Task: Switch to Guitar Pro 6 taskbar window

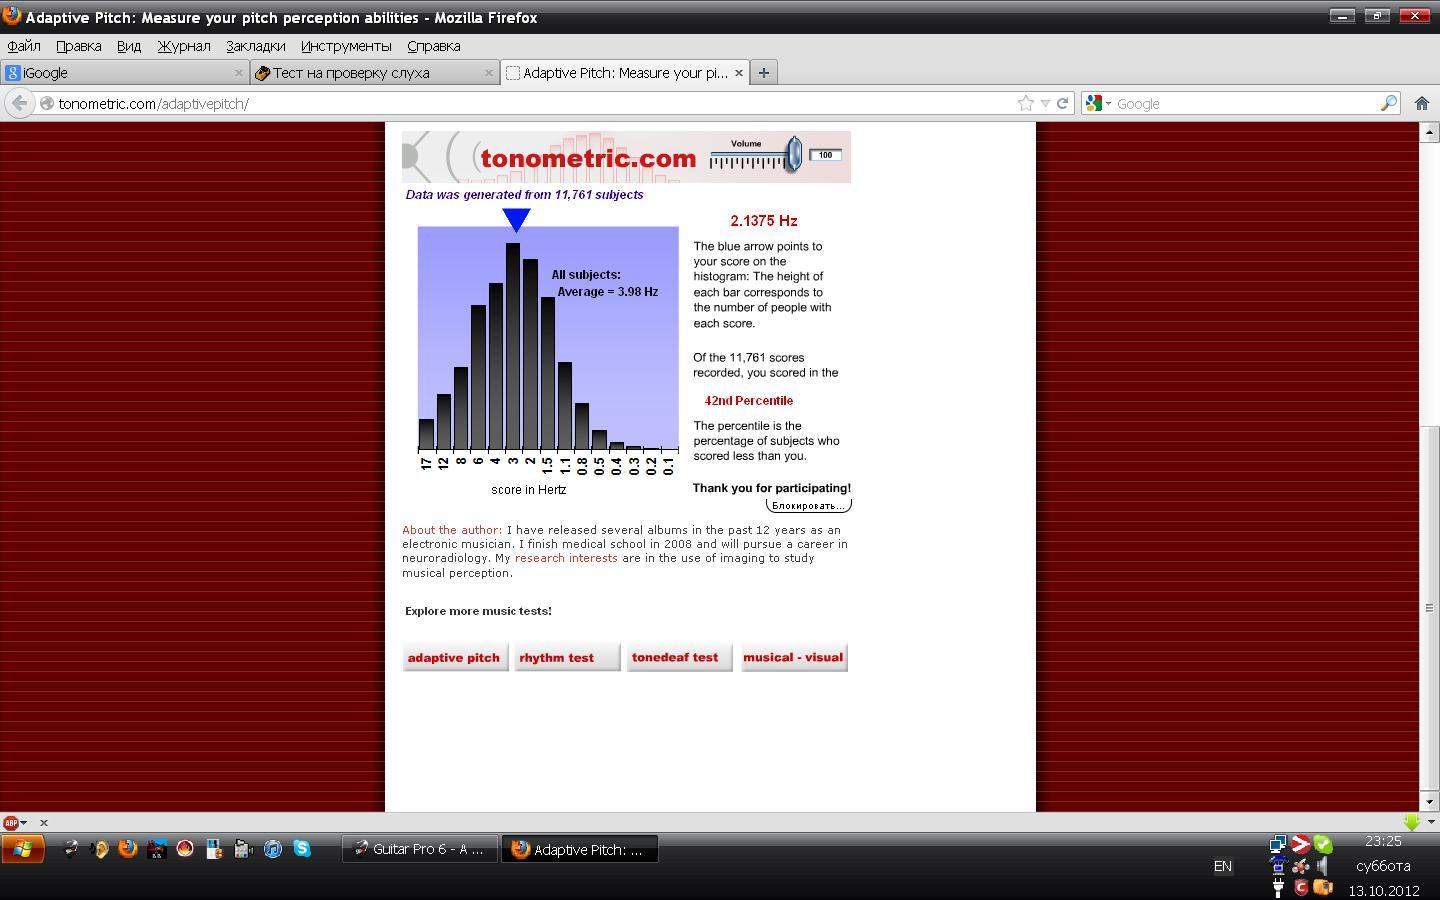Action: point(420,849)
